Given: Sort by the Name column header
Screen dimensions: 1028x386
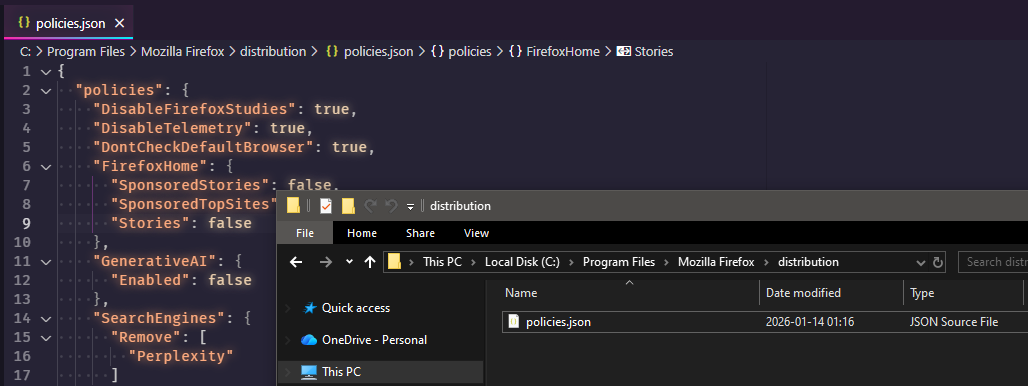Looking at the screenshot, I should click(x=629, y=293).
